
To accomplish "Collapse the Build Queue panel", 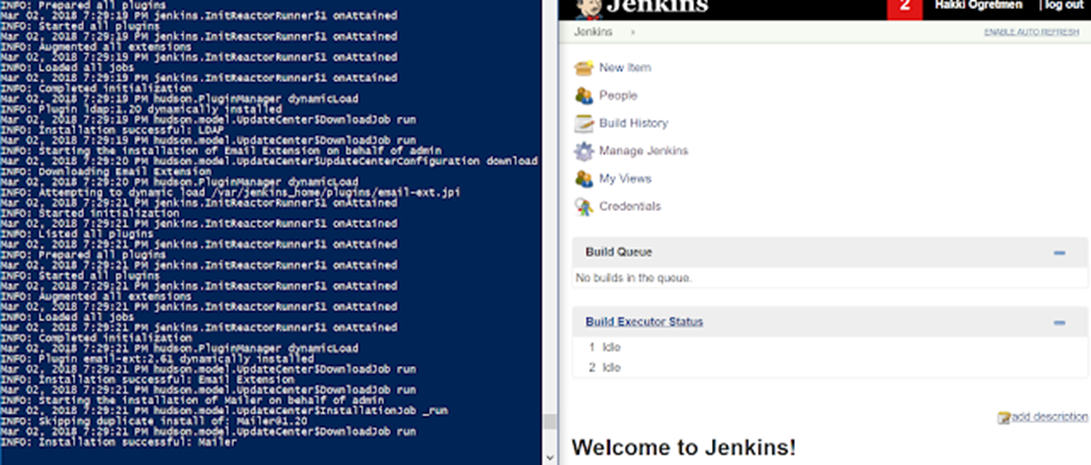I will coord(1059,253).
